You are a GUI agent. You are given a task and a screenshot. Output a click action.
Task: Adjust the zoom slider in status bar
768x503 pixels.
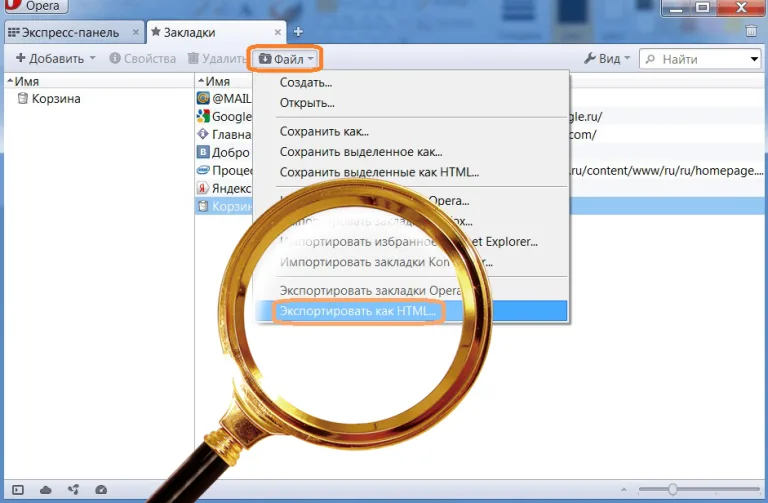[673, 489]
